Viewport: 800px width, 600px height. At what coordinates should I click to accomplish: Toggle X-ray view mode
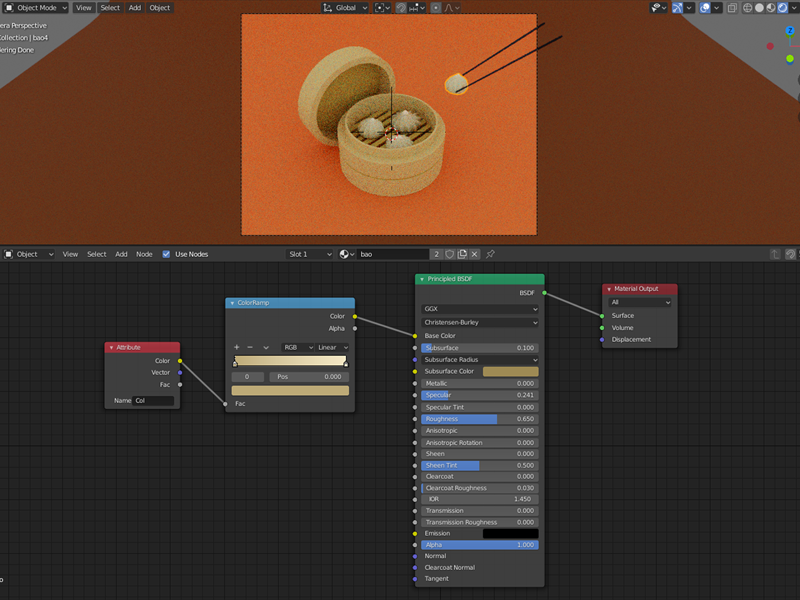tap(732, 8)
